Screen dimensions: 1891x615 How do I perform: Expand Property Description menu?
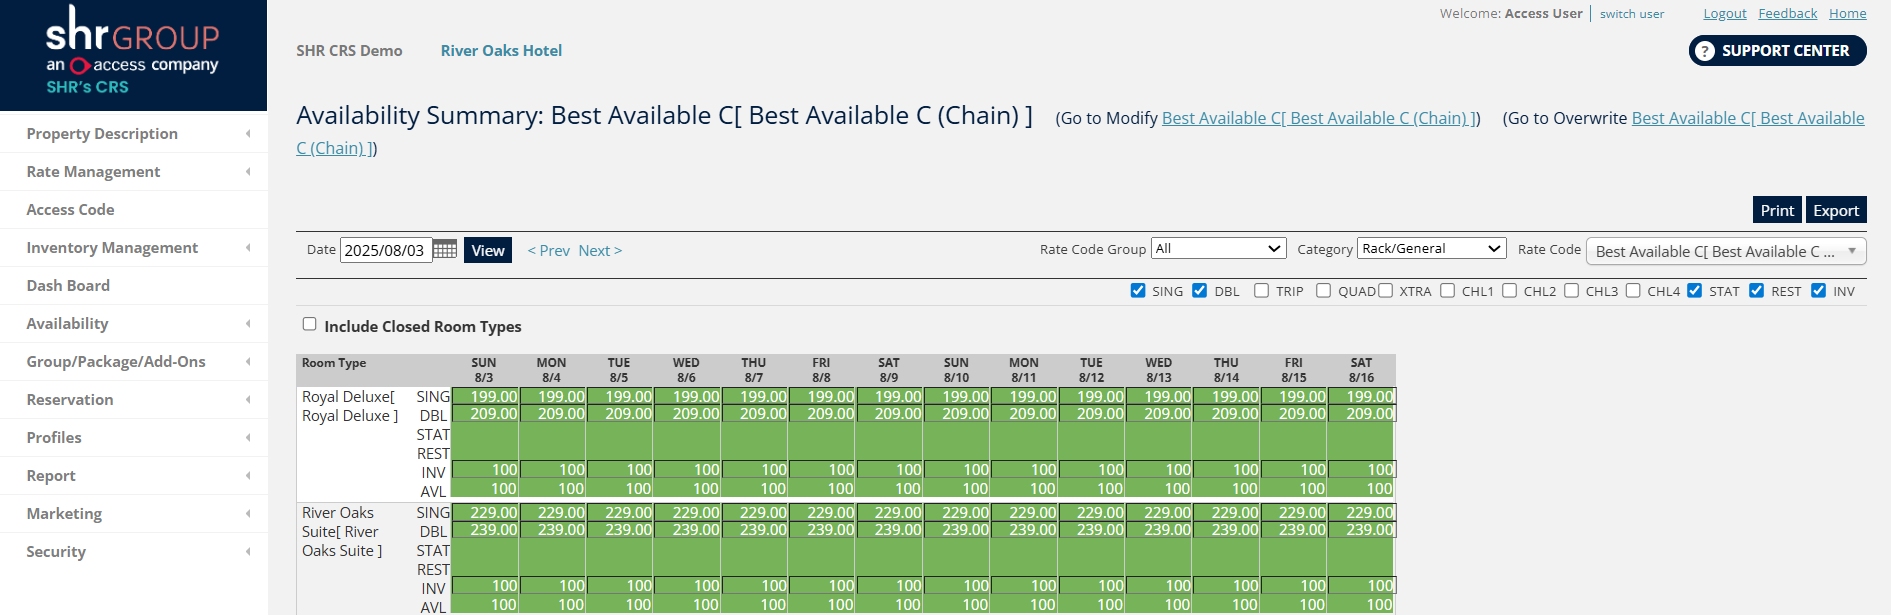click(x=134, y=134)
